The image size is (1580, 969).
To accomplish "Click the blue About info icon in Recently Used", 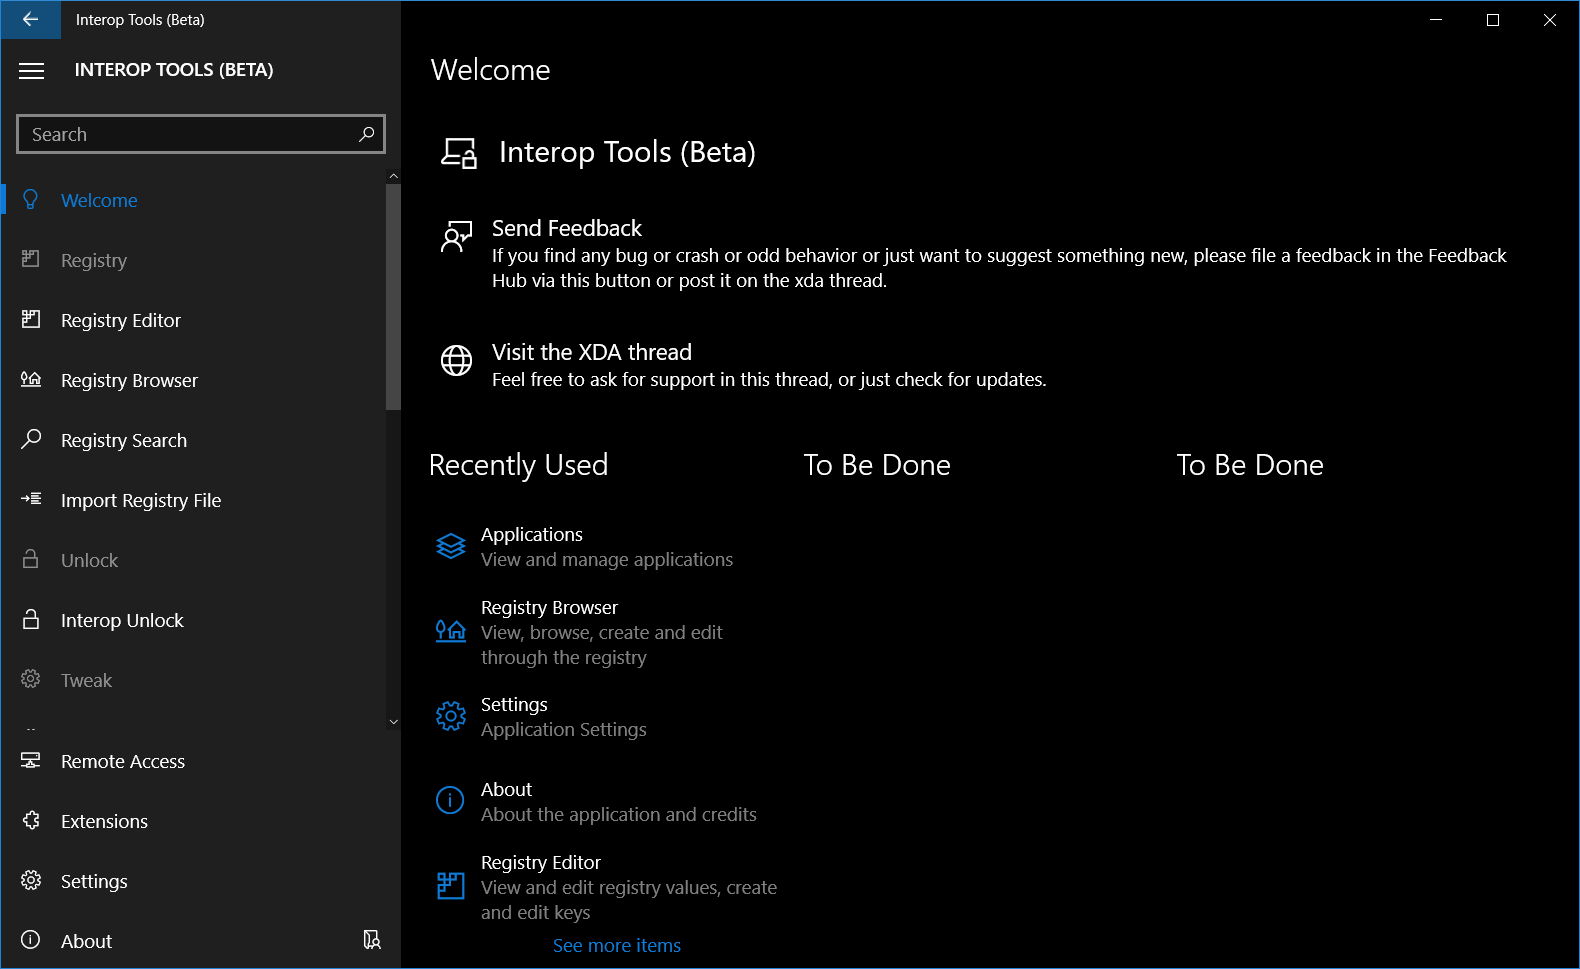I will coord(450,801).
